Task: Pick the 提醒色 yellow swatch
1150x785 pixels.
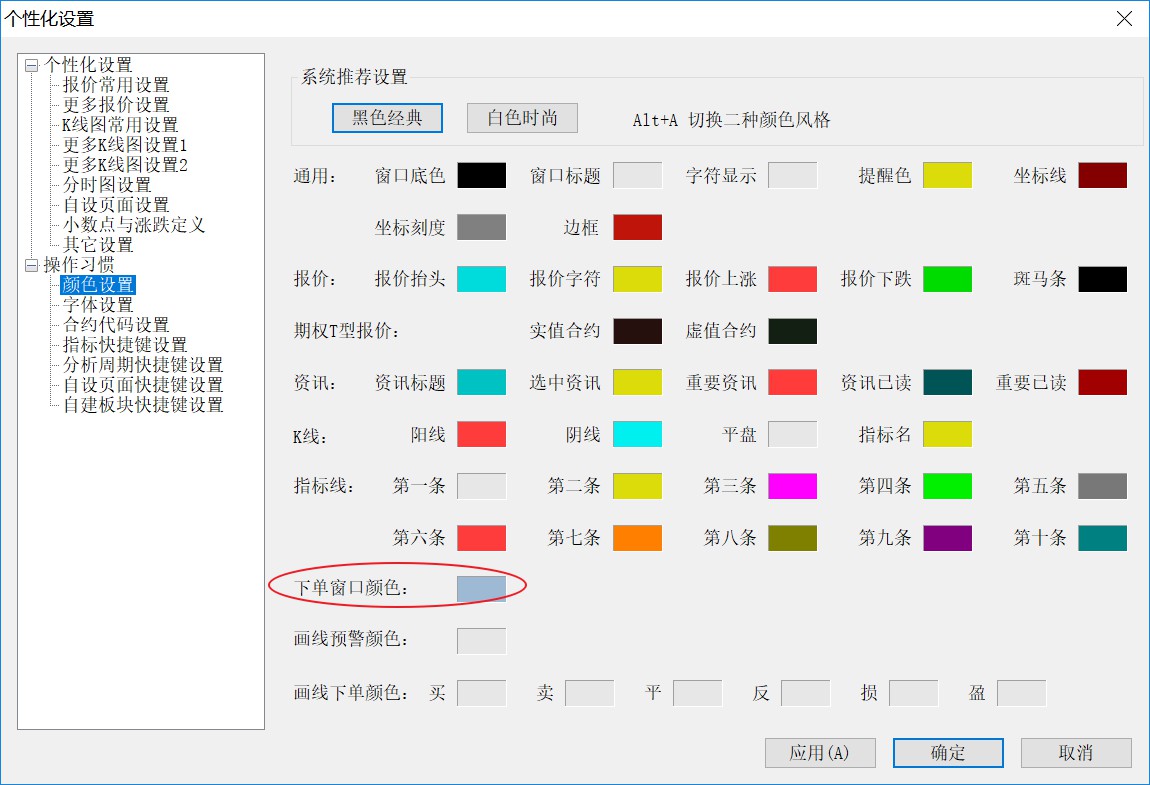Action: 947,176
